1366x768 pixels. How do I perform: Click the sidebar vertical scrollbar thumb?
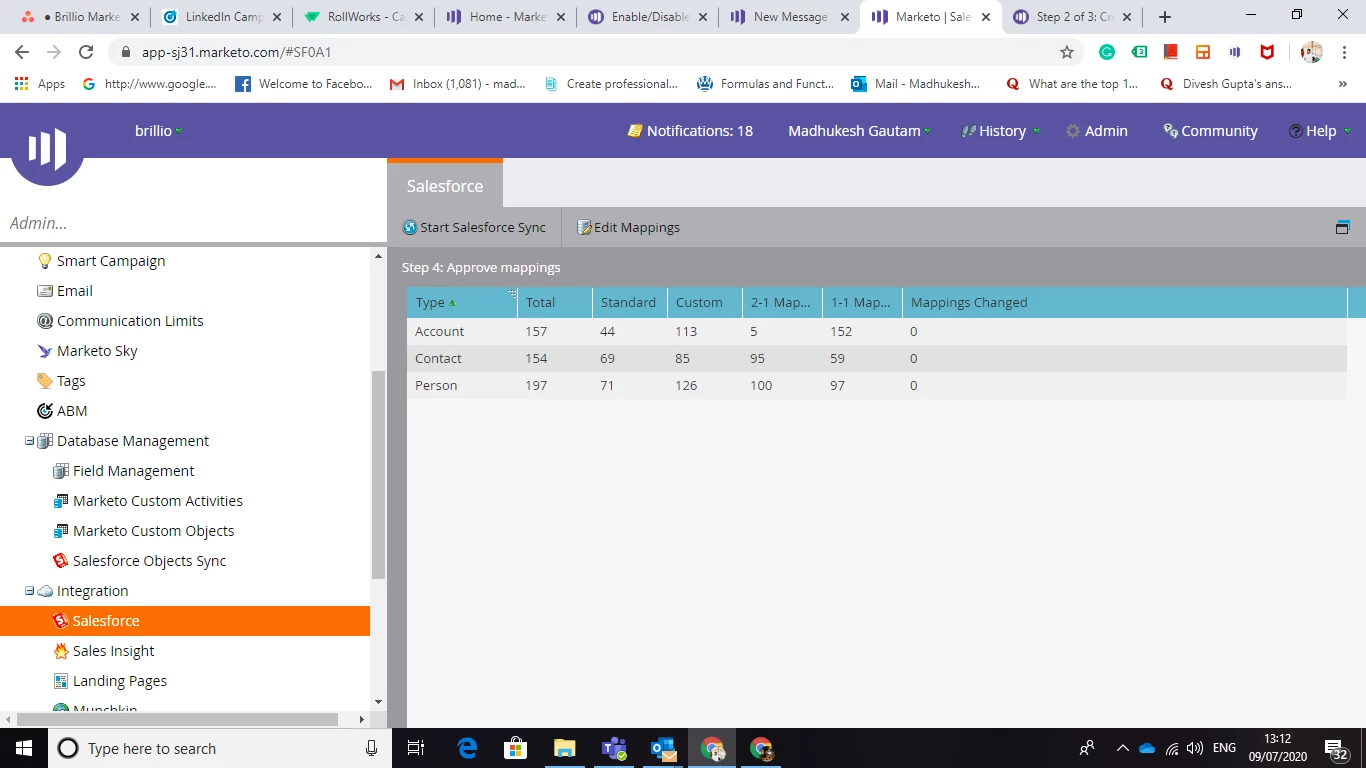[x=378, y=474]
